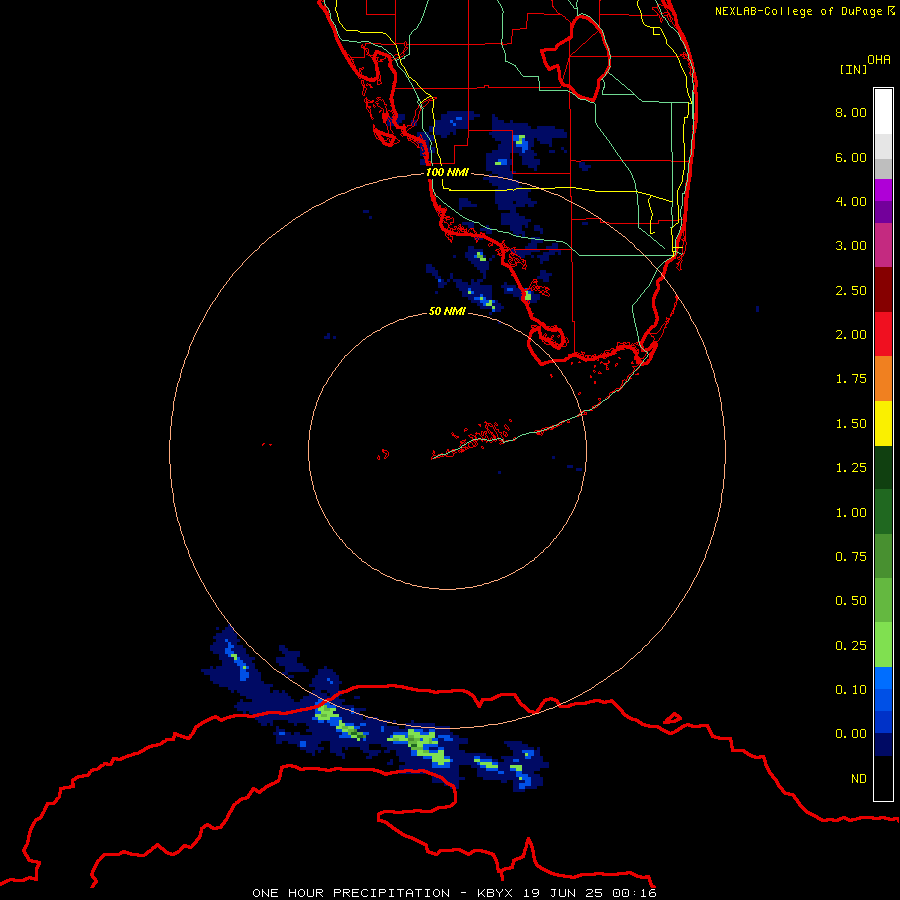Click the 0.50 legend value
Image resolution: width=900 pixels, height=900 pixels.
pyautogui.click(x=851, y=601)
